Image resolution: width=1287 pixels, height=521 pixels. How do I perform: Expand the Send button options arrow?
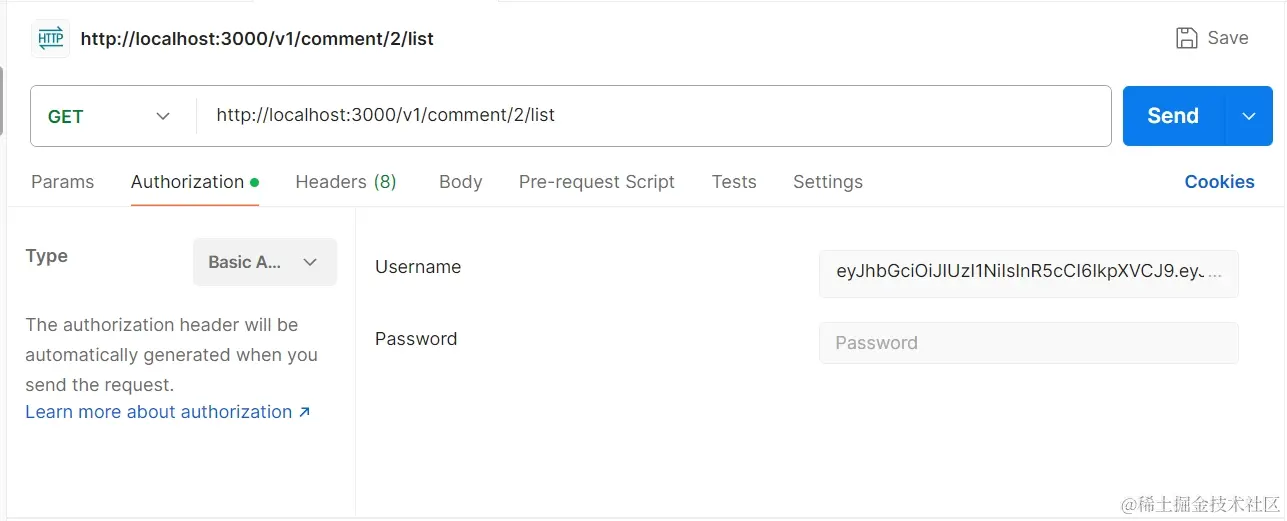click(x=1248, y=116)
